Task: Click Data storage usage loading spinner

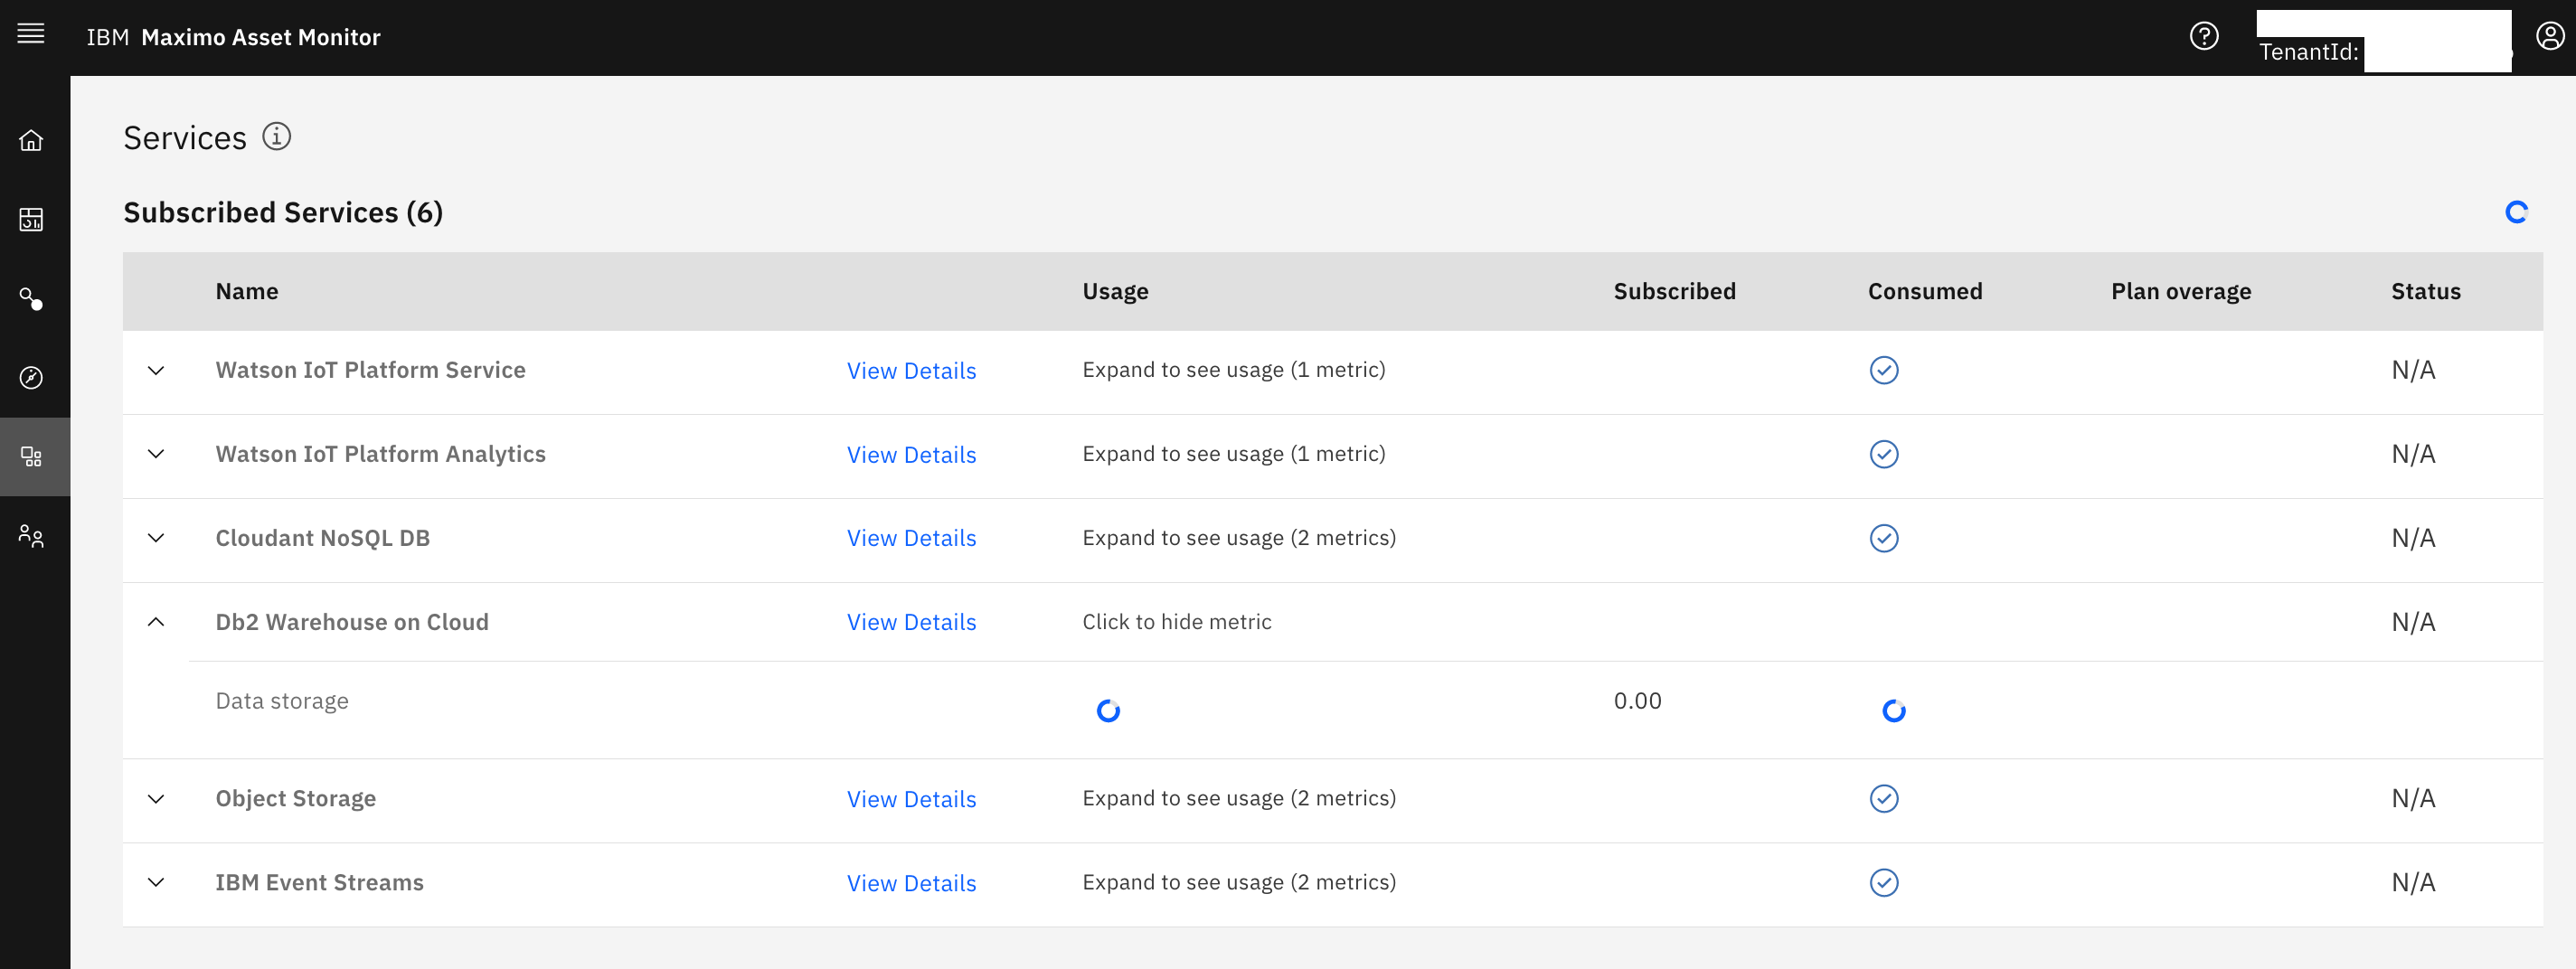Action: point(1108,711)
